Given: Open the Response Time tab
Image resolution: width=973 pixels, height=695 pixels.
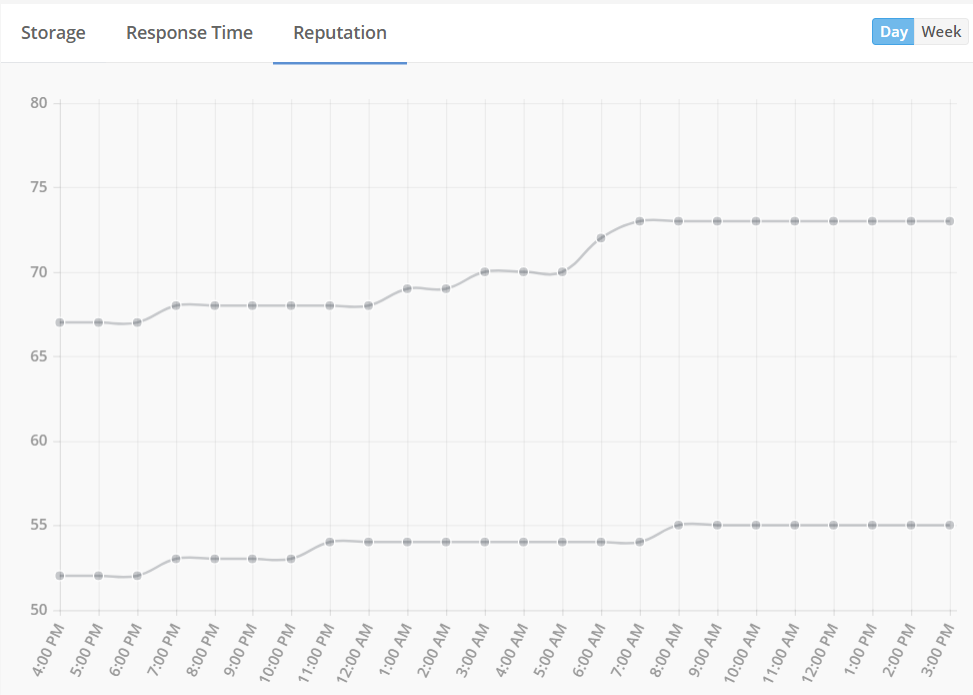Looking at the screenshot, I should [x=189, y=33].
